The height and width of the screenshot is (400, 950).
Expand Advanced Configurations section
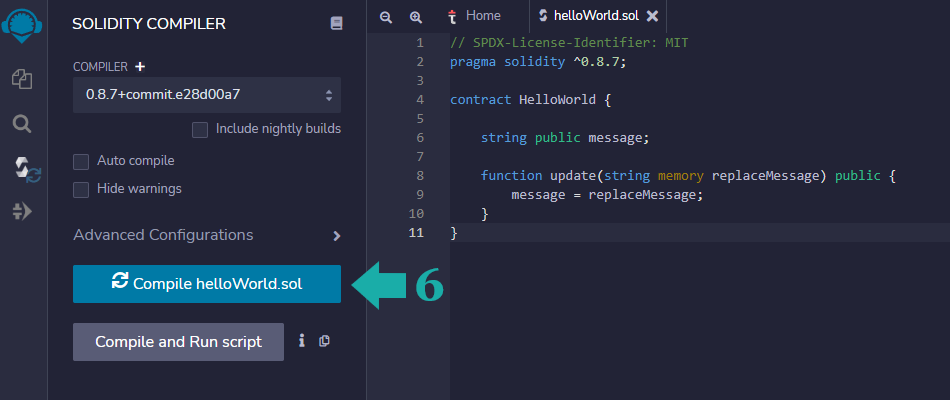click(336, 236)
